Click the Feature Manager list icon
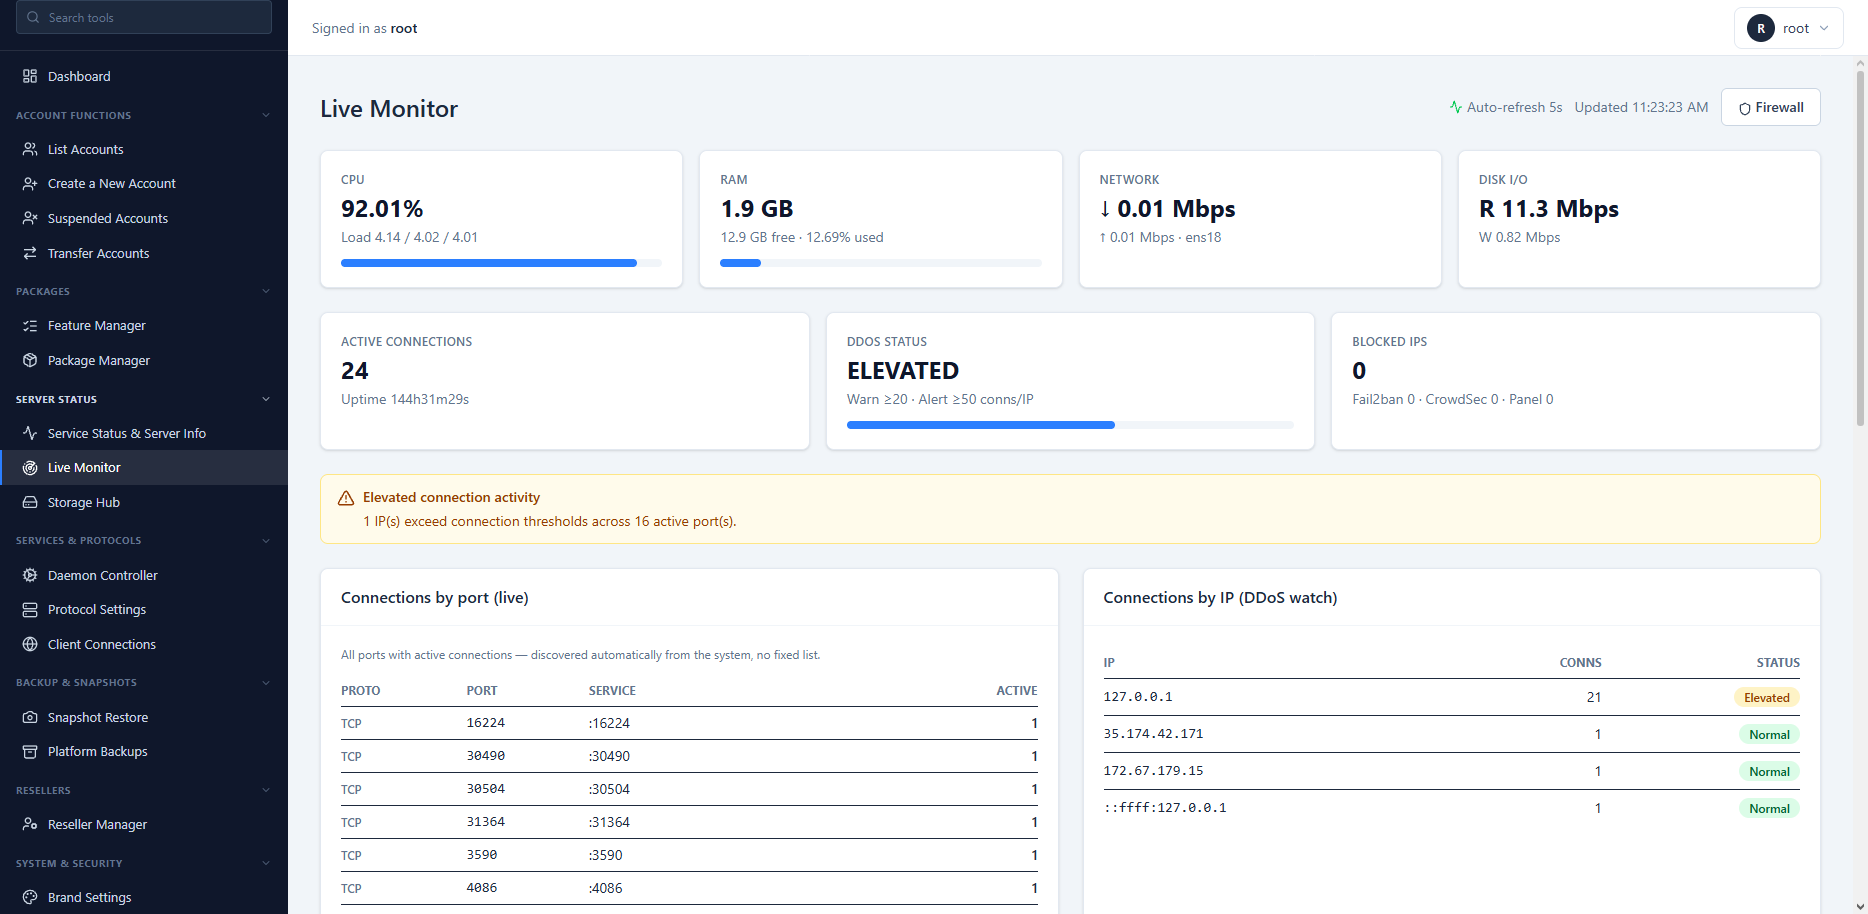 pyautogui.click(x=30, y=325)
